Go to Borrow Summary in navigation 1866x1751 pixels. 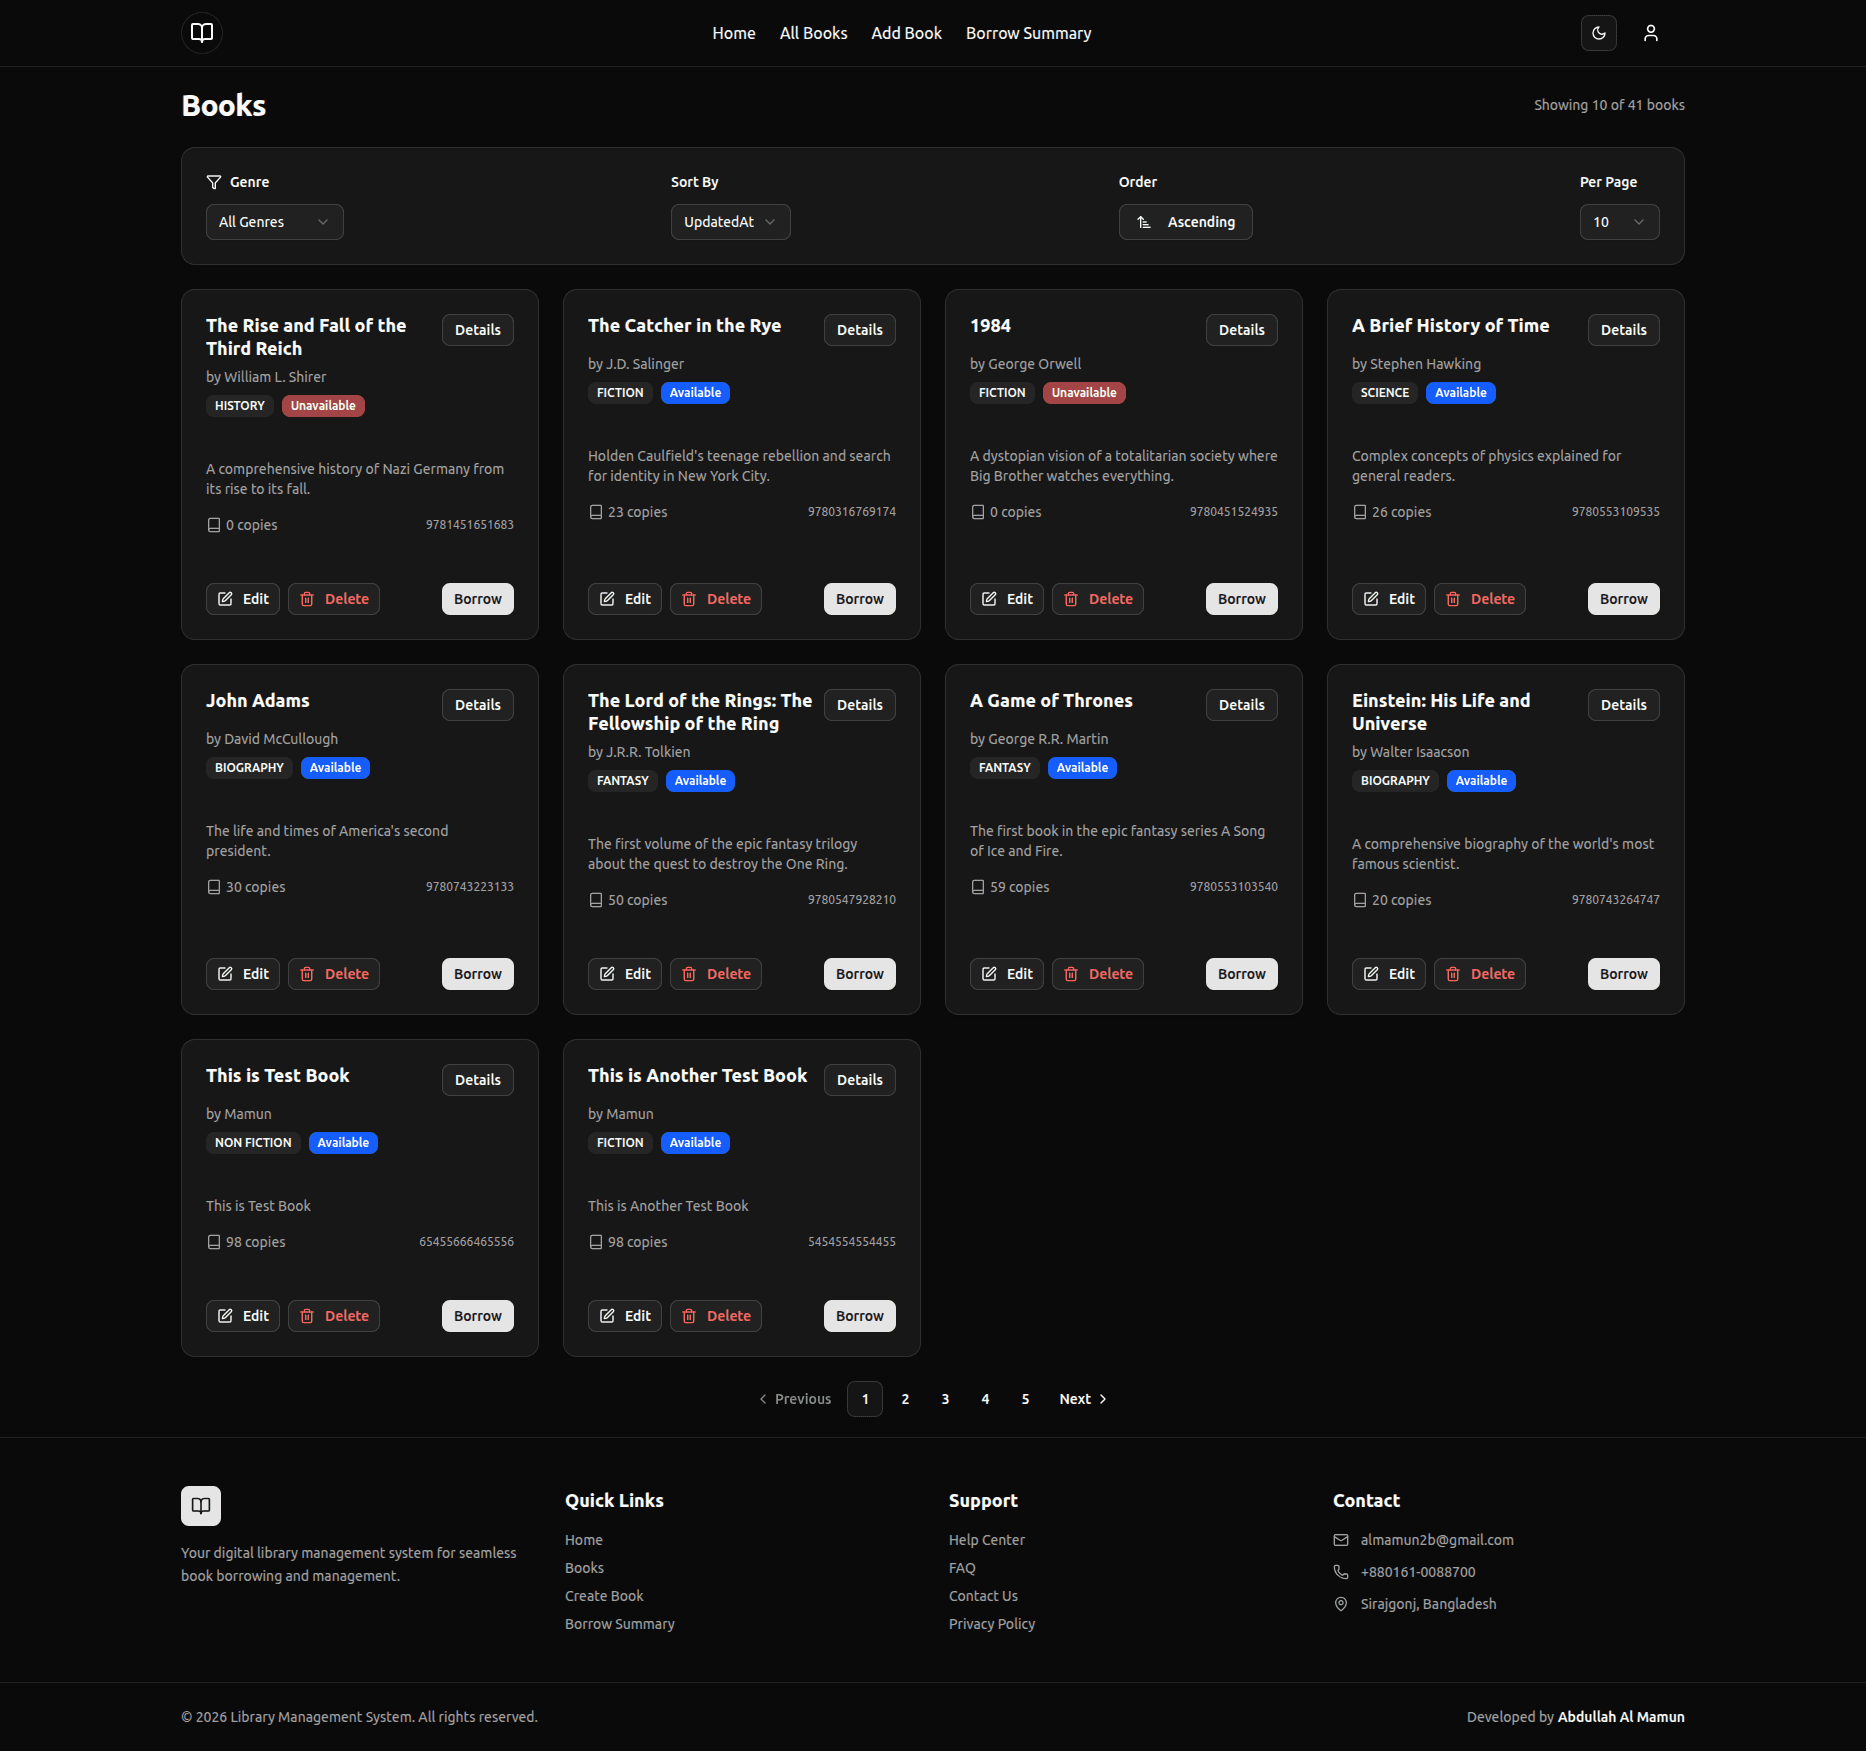point(1028,33)
